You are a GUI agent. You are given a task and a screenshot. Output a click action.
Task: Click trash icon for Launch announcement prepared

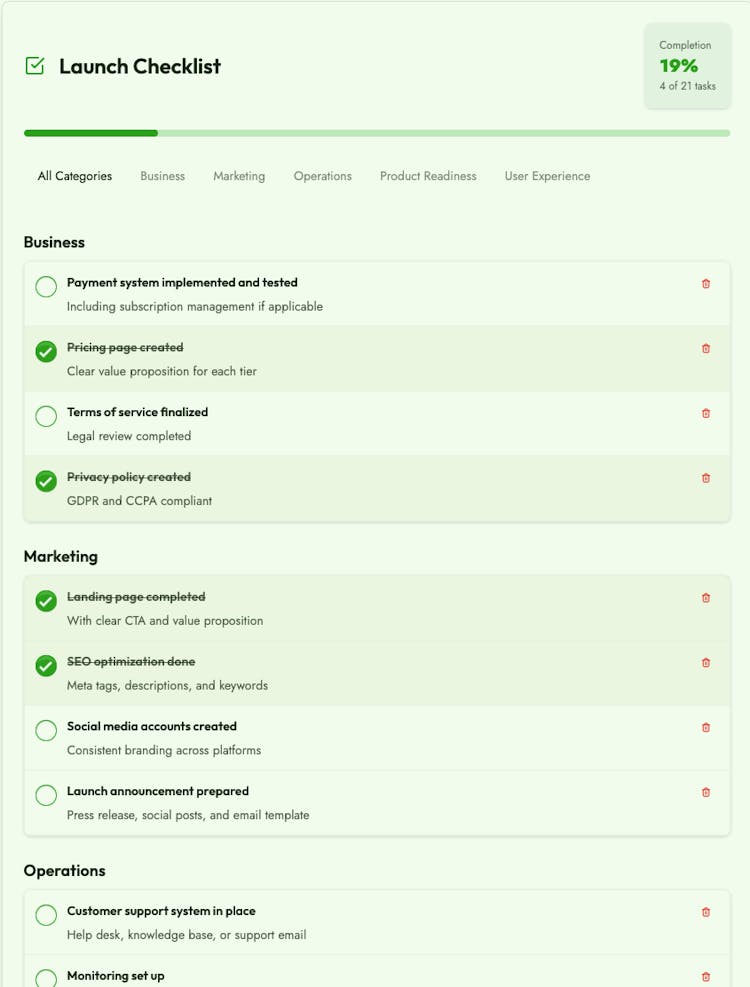(x=705, y=792)
